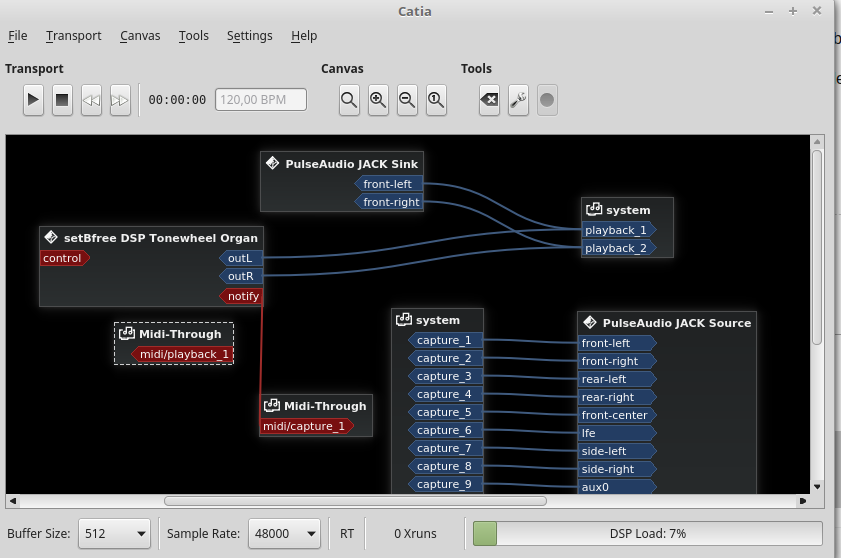Select the midi/playback_1 port
Screen dimensions: 841x558
(x=182, y=354)
